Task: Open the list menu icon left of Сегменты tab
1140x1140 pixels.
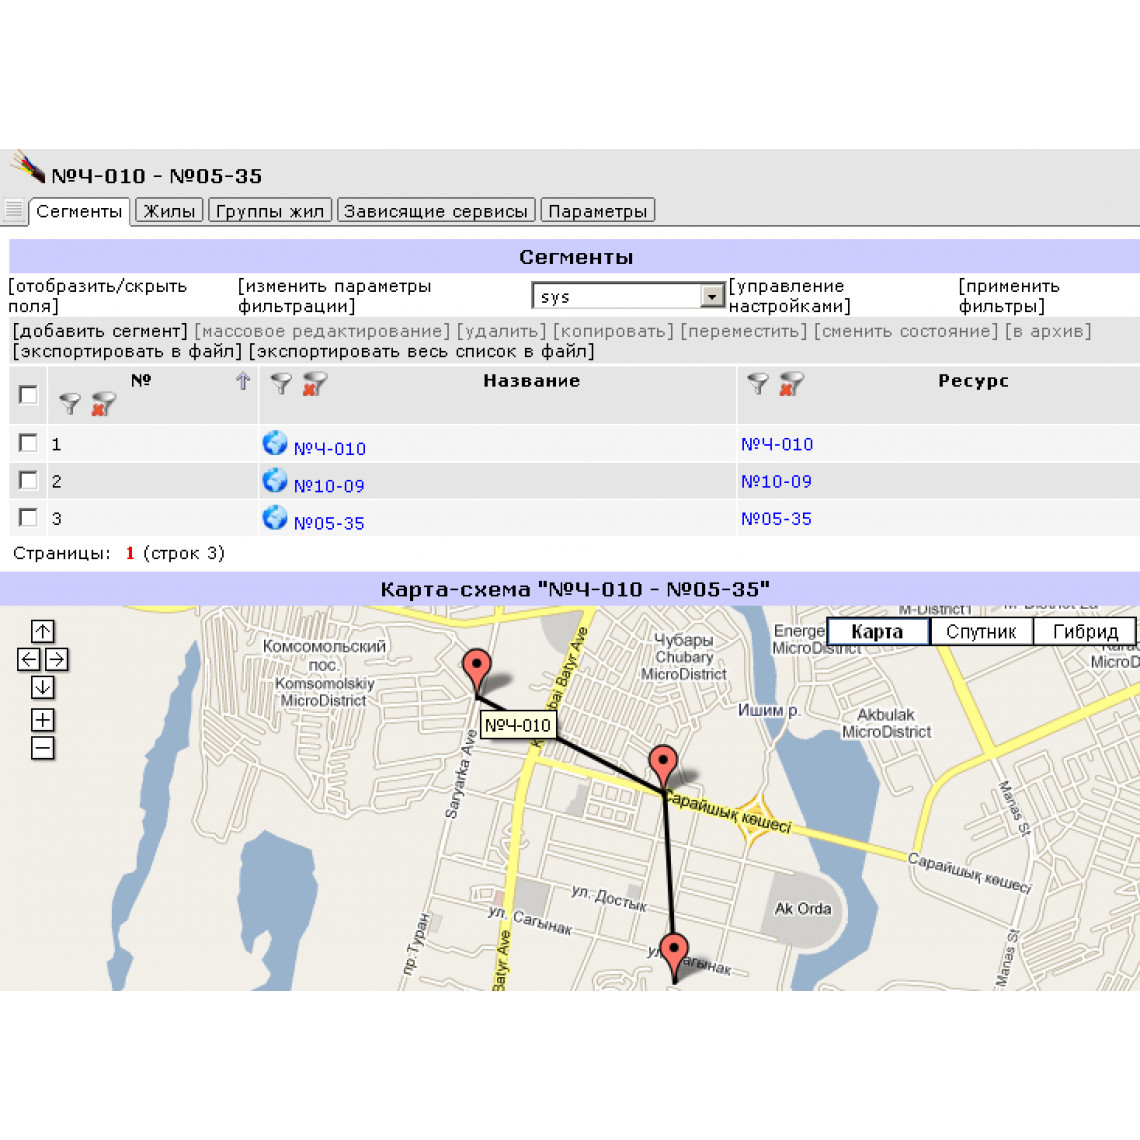Action: [x=14, y=211]
